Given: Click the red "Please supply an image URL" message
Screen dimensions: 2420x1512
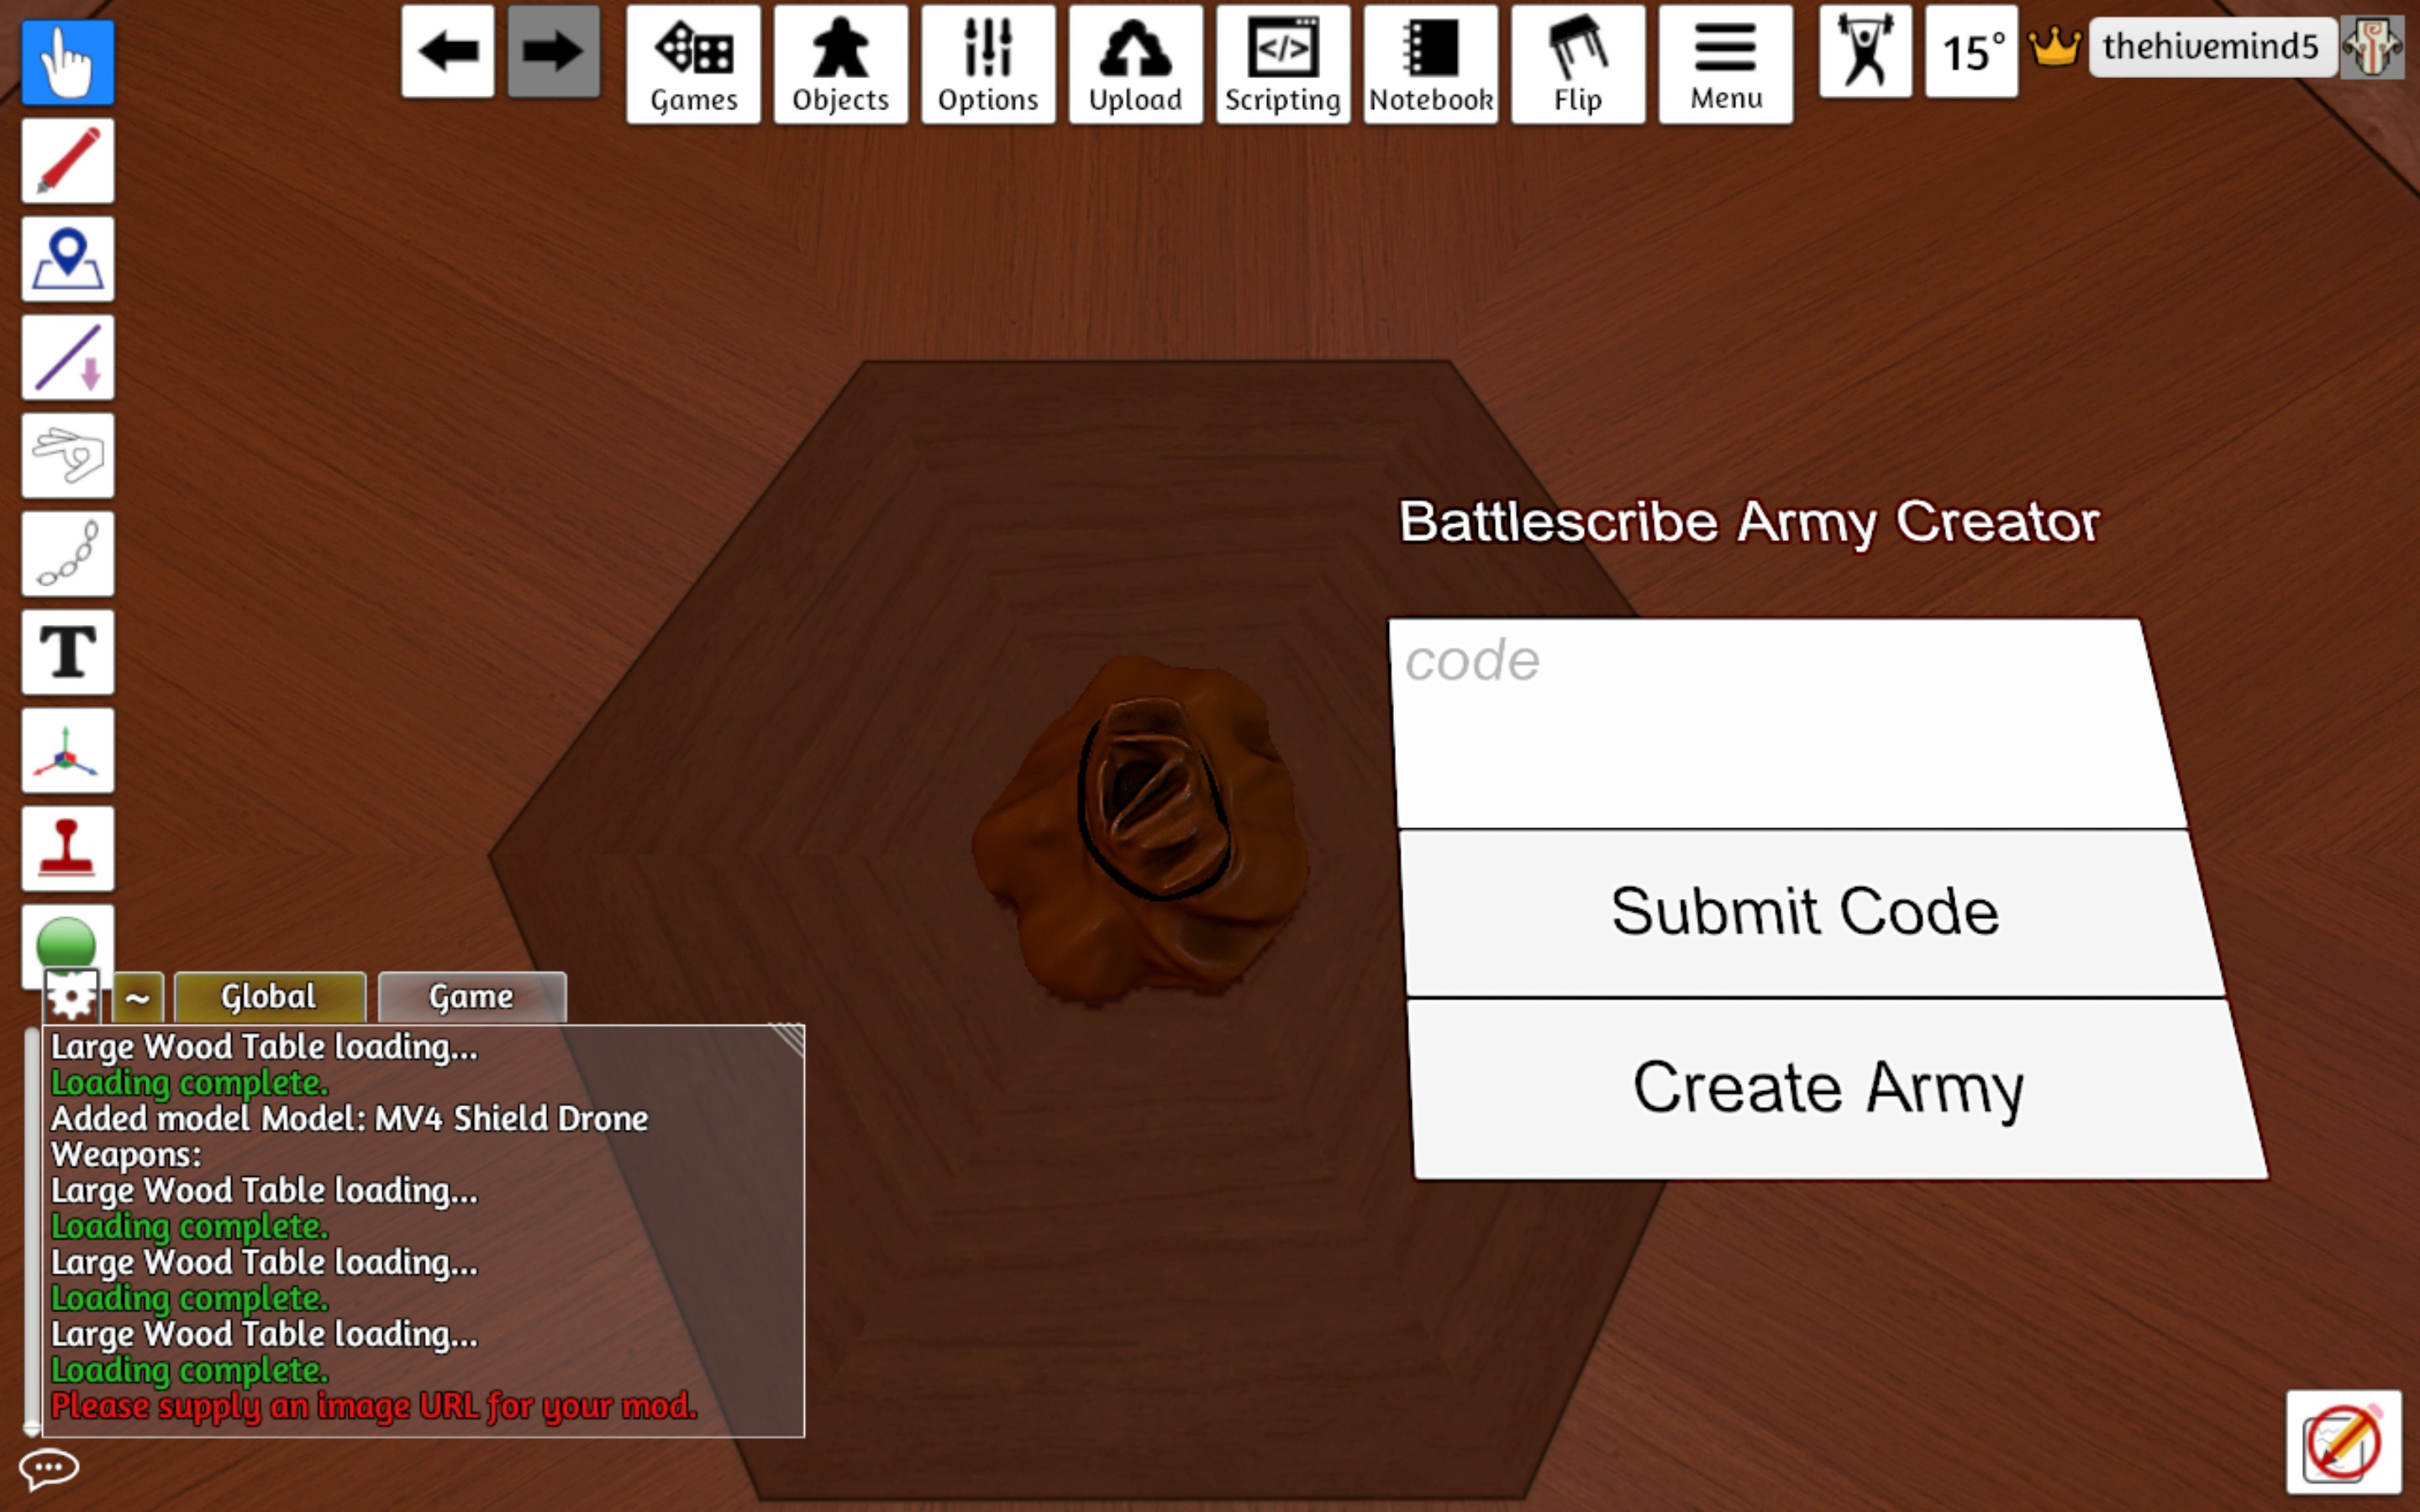Looking at the screenshot, I should pos(374,1406).
